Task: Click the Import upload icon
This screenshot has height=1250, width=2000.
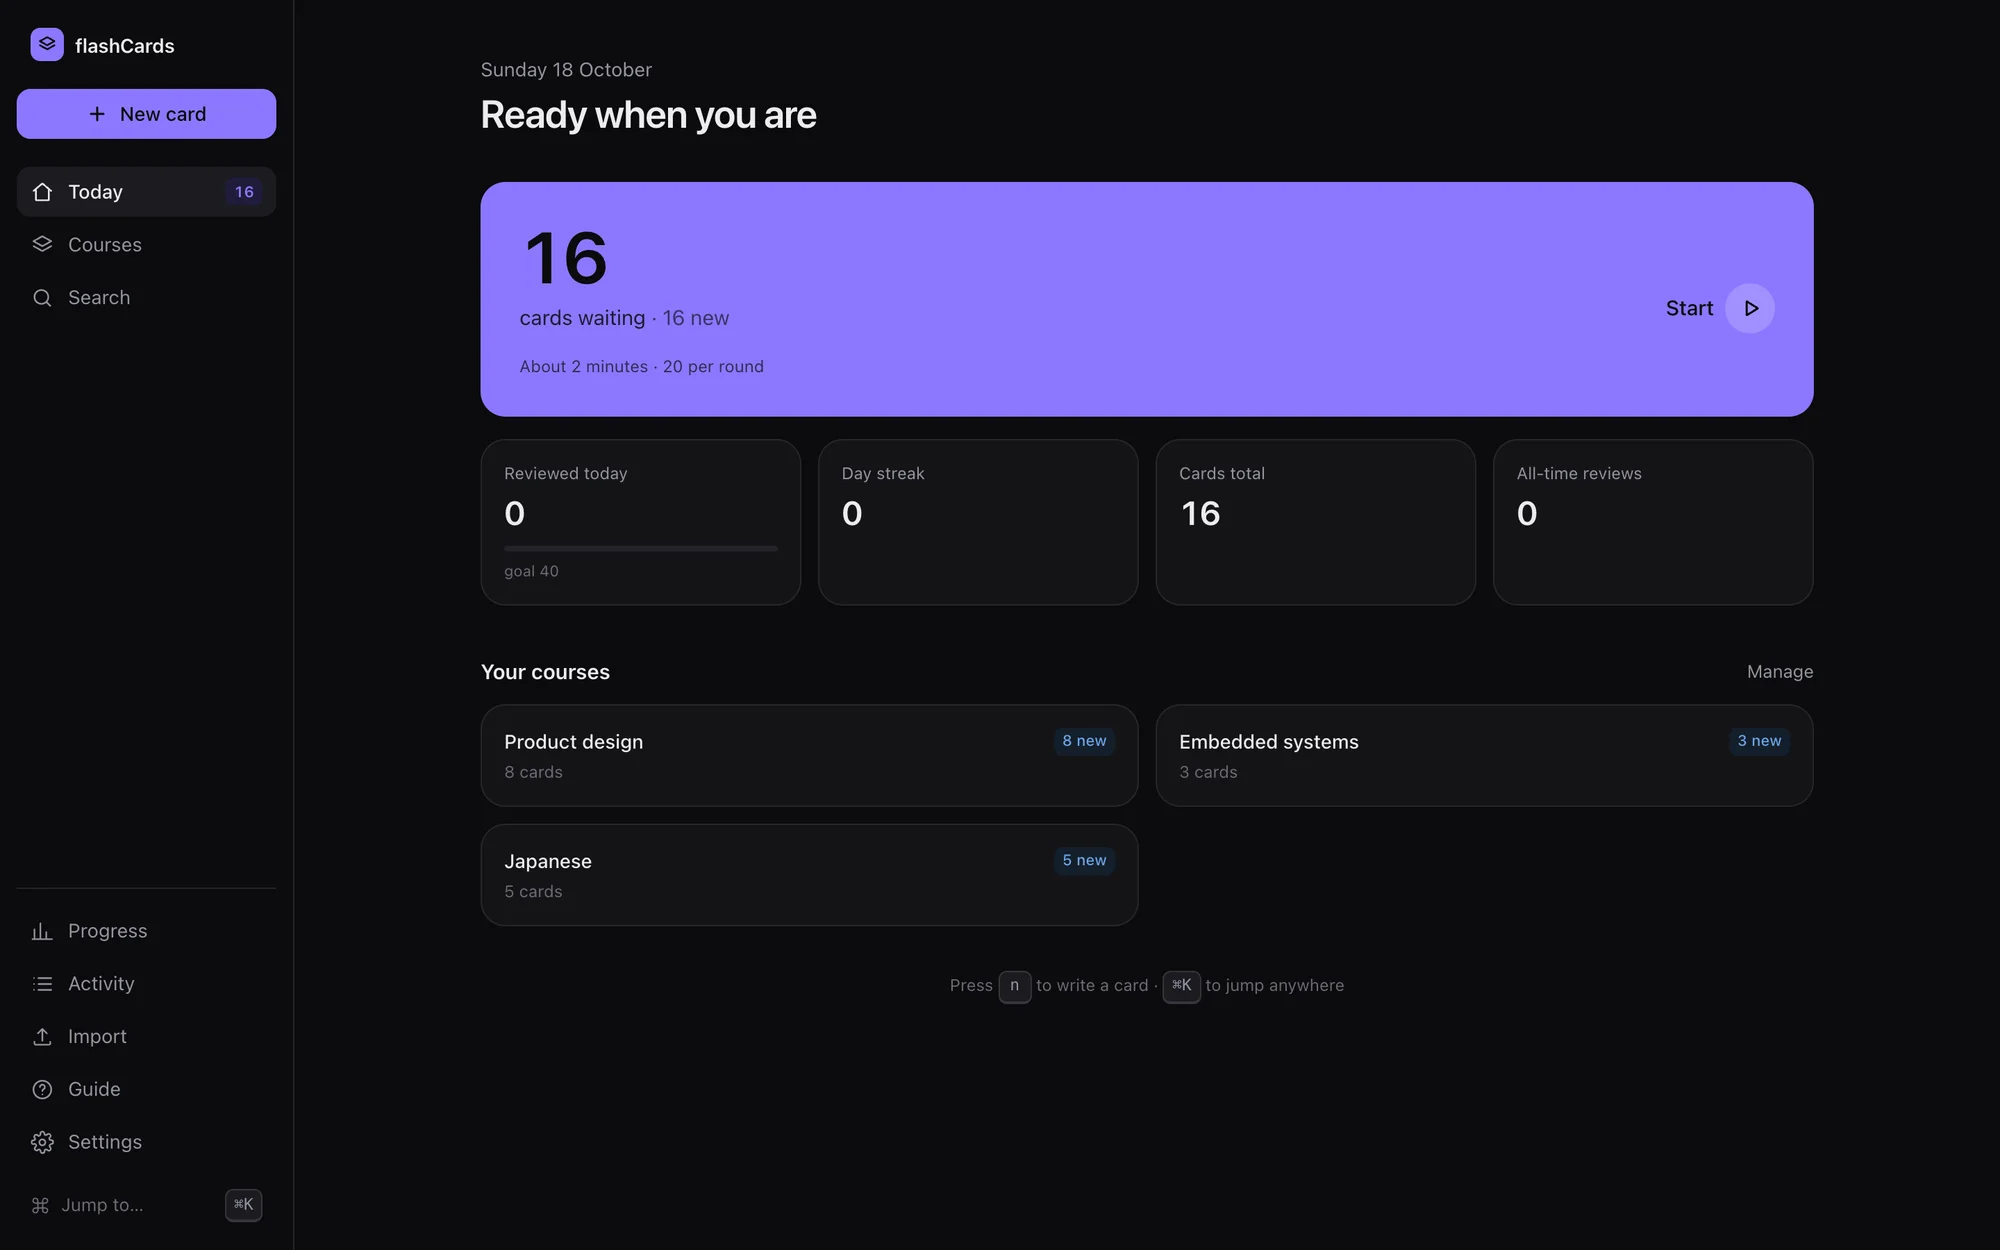Action: [42, 1037]
